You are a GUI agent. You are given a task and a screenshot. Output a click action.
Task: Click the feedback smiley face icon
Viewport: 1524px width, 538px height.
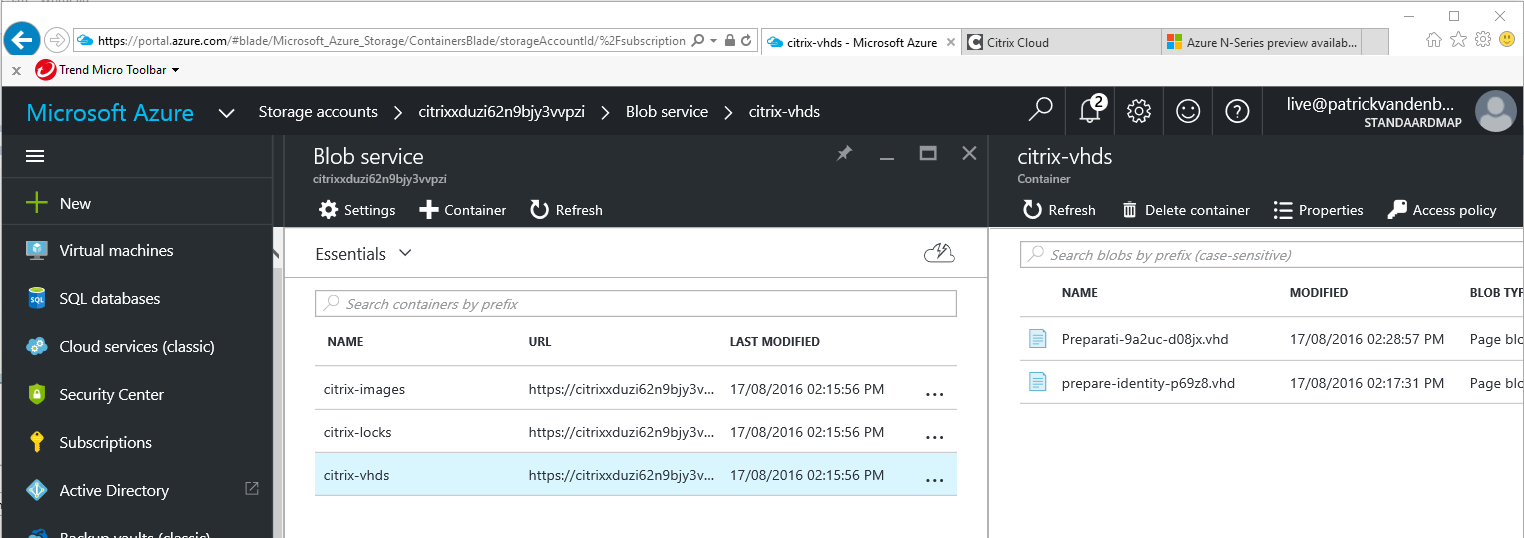click(x=1187, y=111)
